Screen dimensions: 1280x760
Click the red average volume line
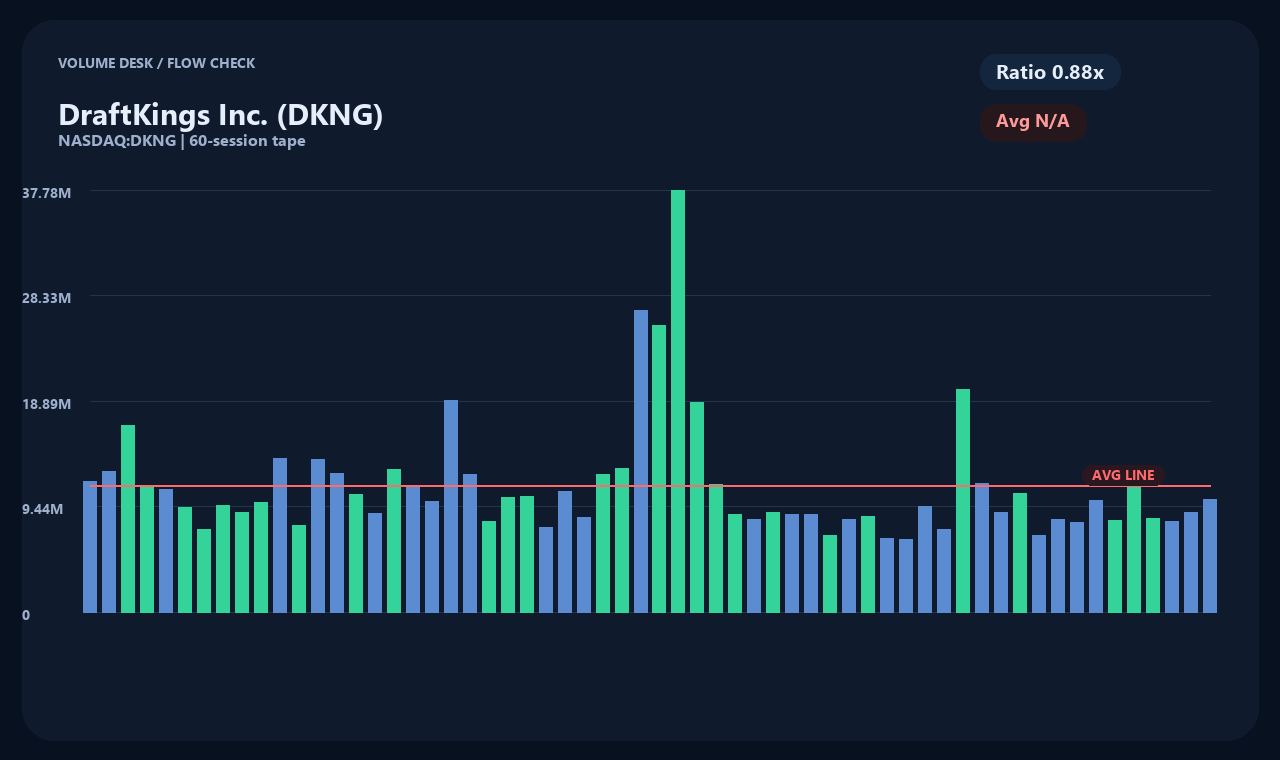pos(651,486)
